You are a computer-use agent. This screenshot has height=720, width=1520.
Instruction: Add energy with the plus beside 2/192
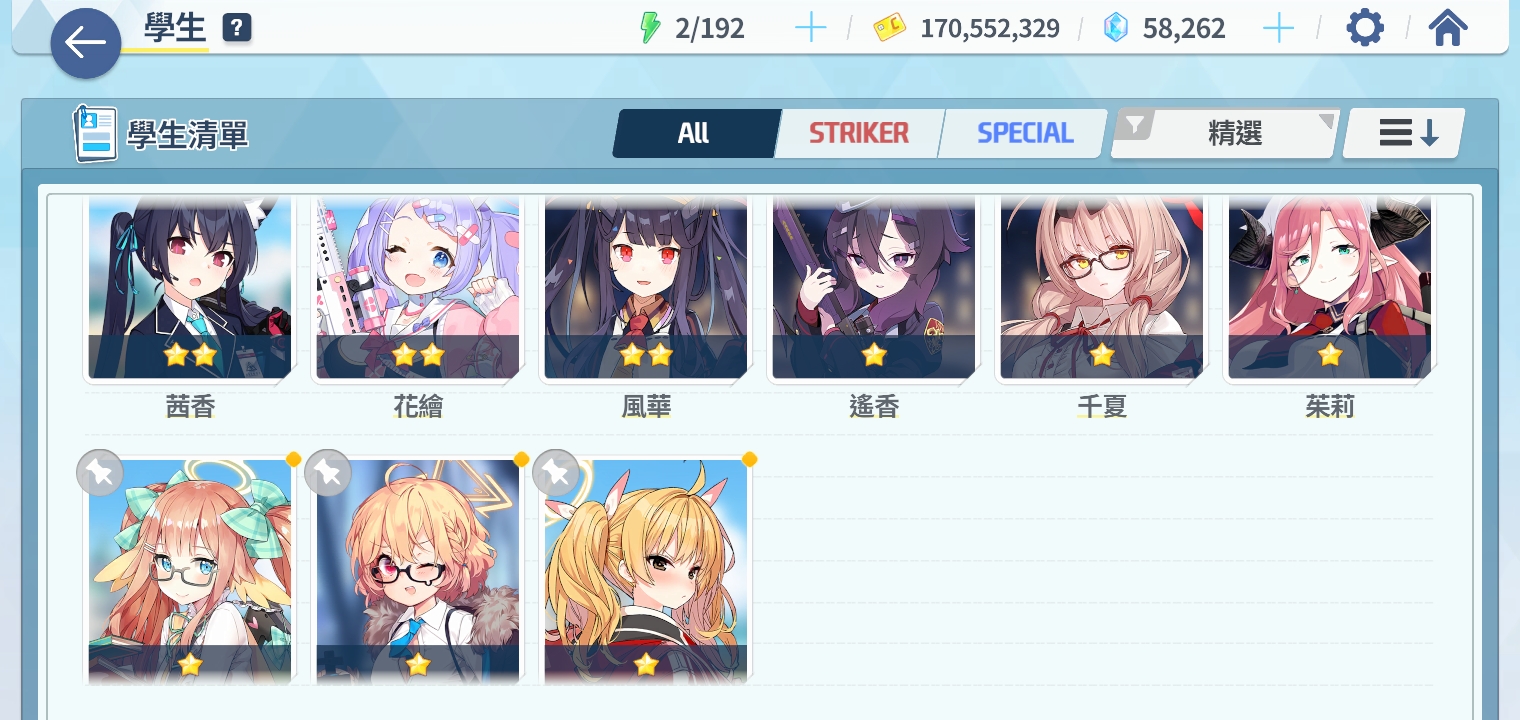pos(810,28)
